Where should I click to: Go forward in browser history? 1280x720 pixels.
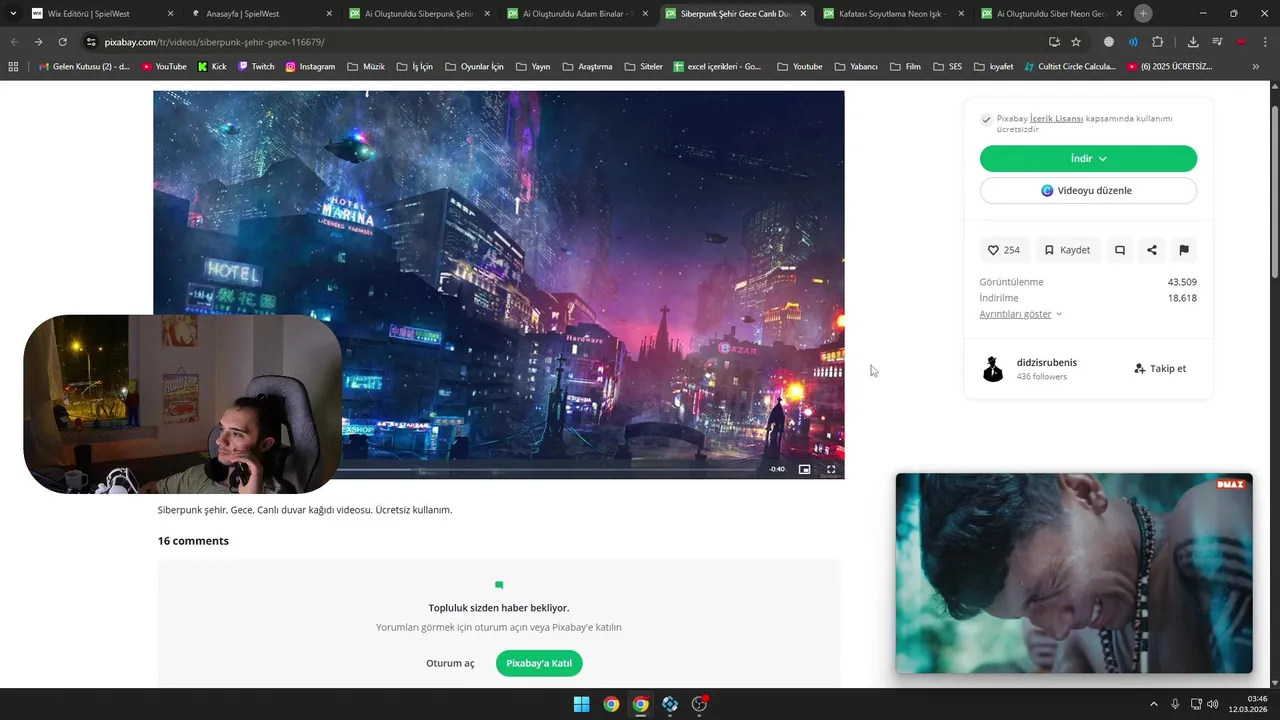38,42
